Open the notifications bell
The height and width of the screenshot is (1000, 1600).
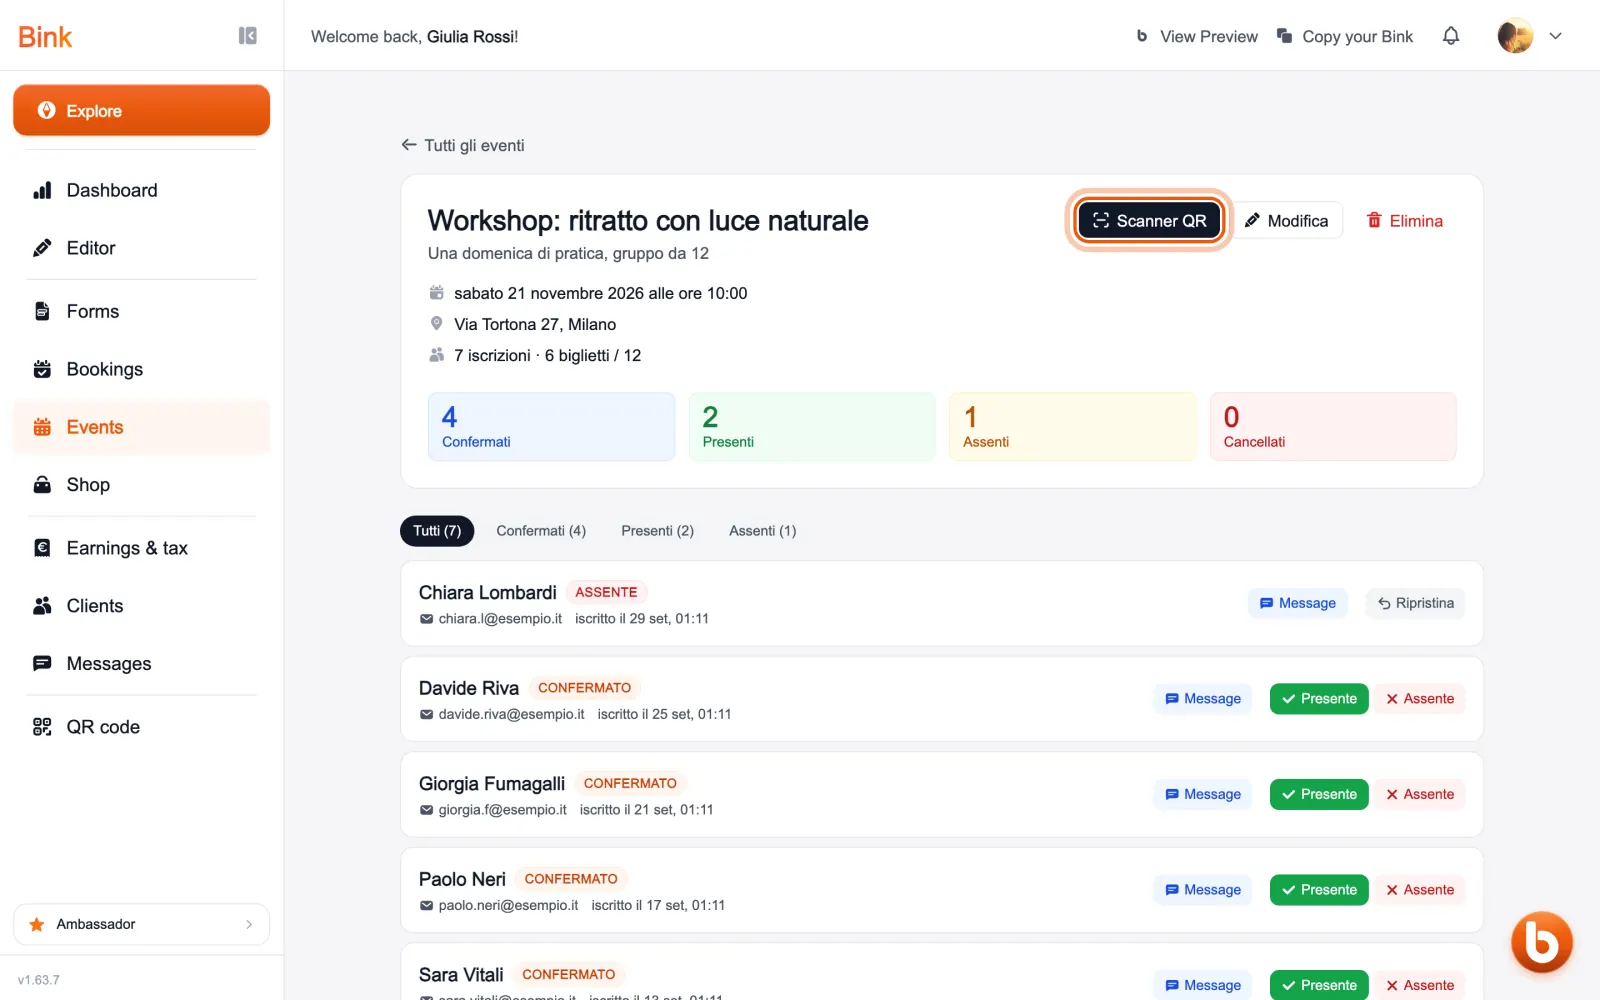click(x=1451, y=36)
